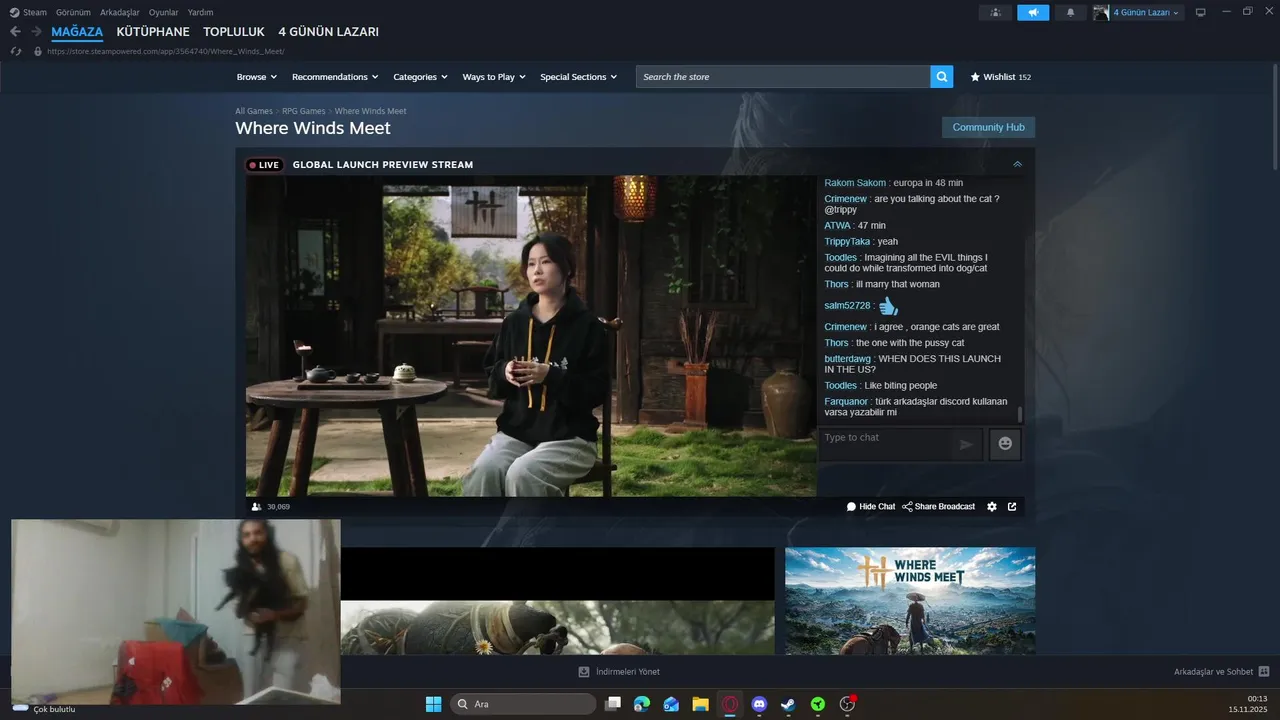Open Microsoft Edge from the taskbar
The height and width of the screenshot is (720, 1280).
(642, 704)
